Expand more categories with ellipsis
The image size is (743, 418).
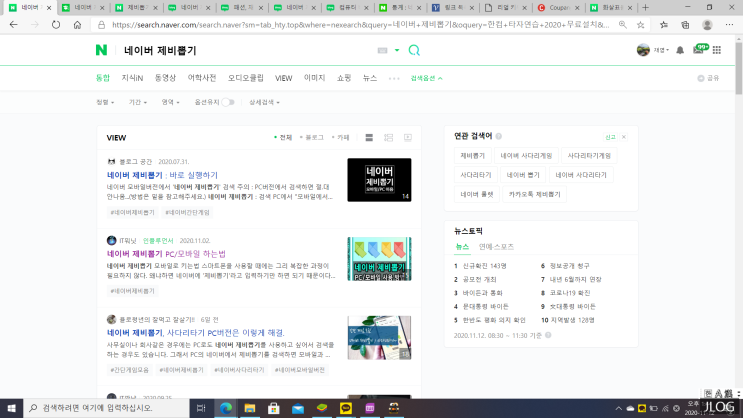point(394,79)
